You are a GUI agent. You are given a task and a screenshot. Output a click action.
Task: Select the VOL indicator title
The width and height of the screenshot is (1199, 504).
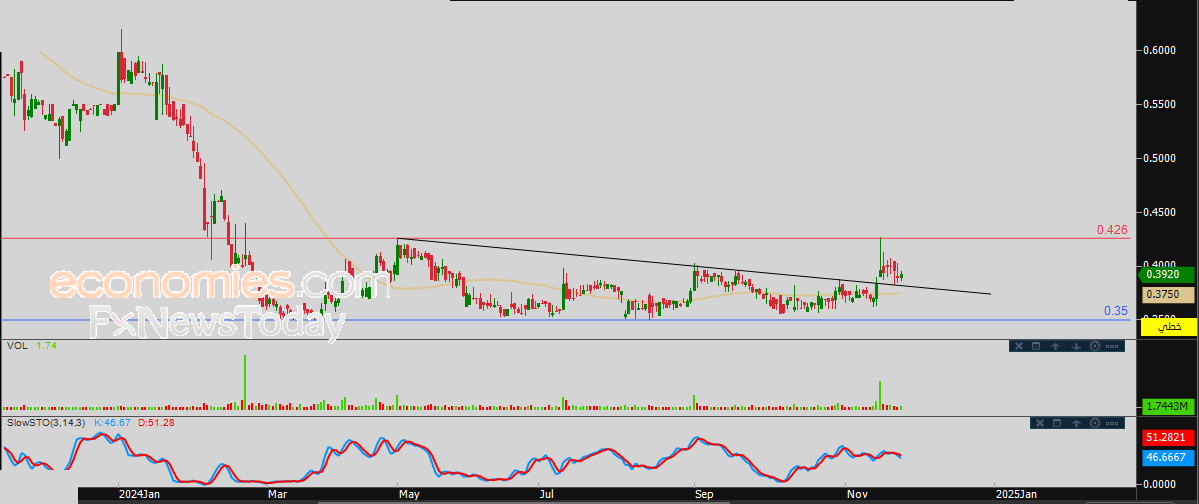tap(17, 346)
